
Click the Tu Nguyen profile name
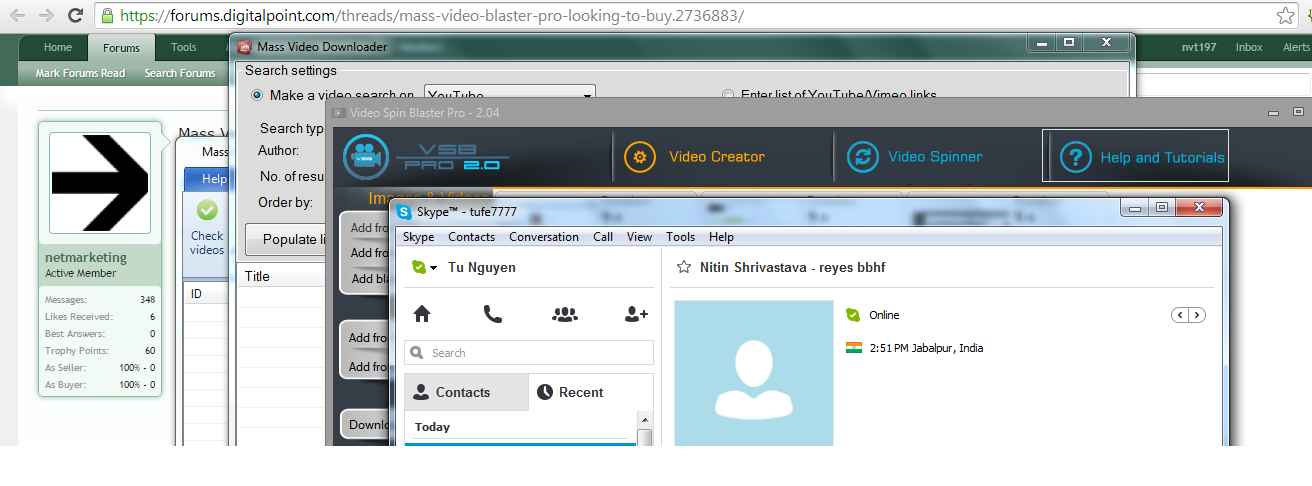(482, 268)
